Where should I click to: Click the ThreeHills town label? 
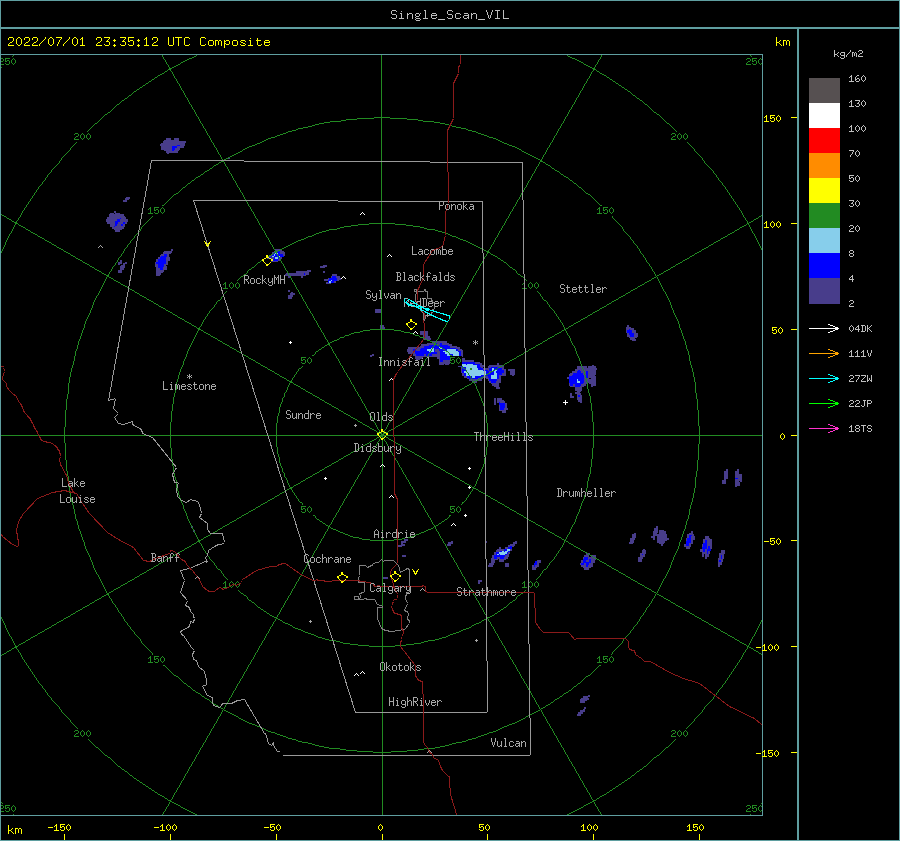click(x=503, y=437)
